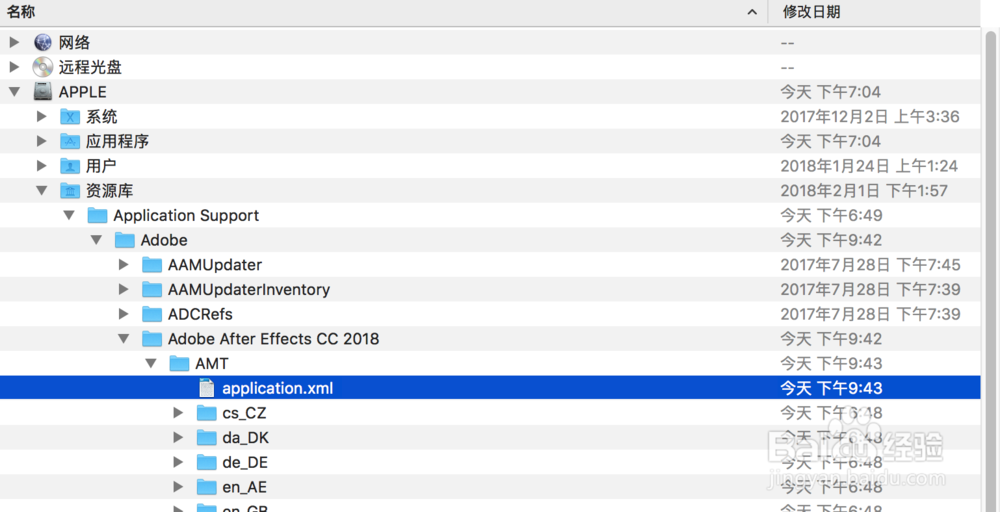Select the AAMUpdaterInventory folder name
This screenshot has height=512, width=1000.
coord(249,289)
